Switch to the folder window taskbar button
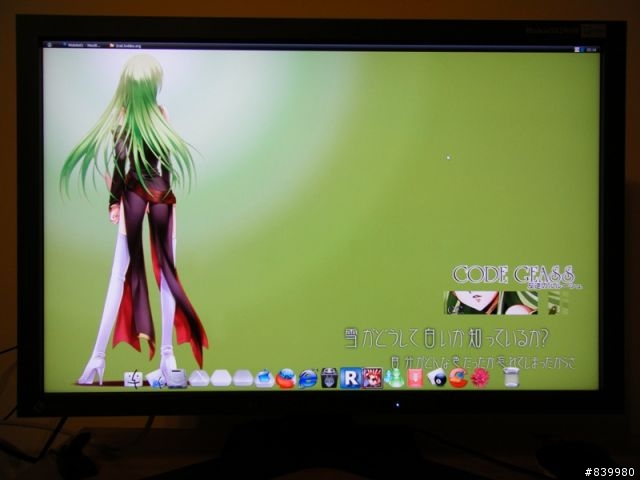This screenshot has height=480, width=640. (x=126, y=45)
